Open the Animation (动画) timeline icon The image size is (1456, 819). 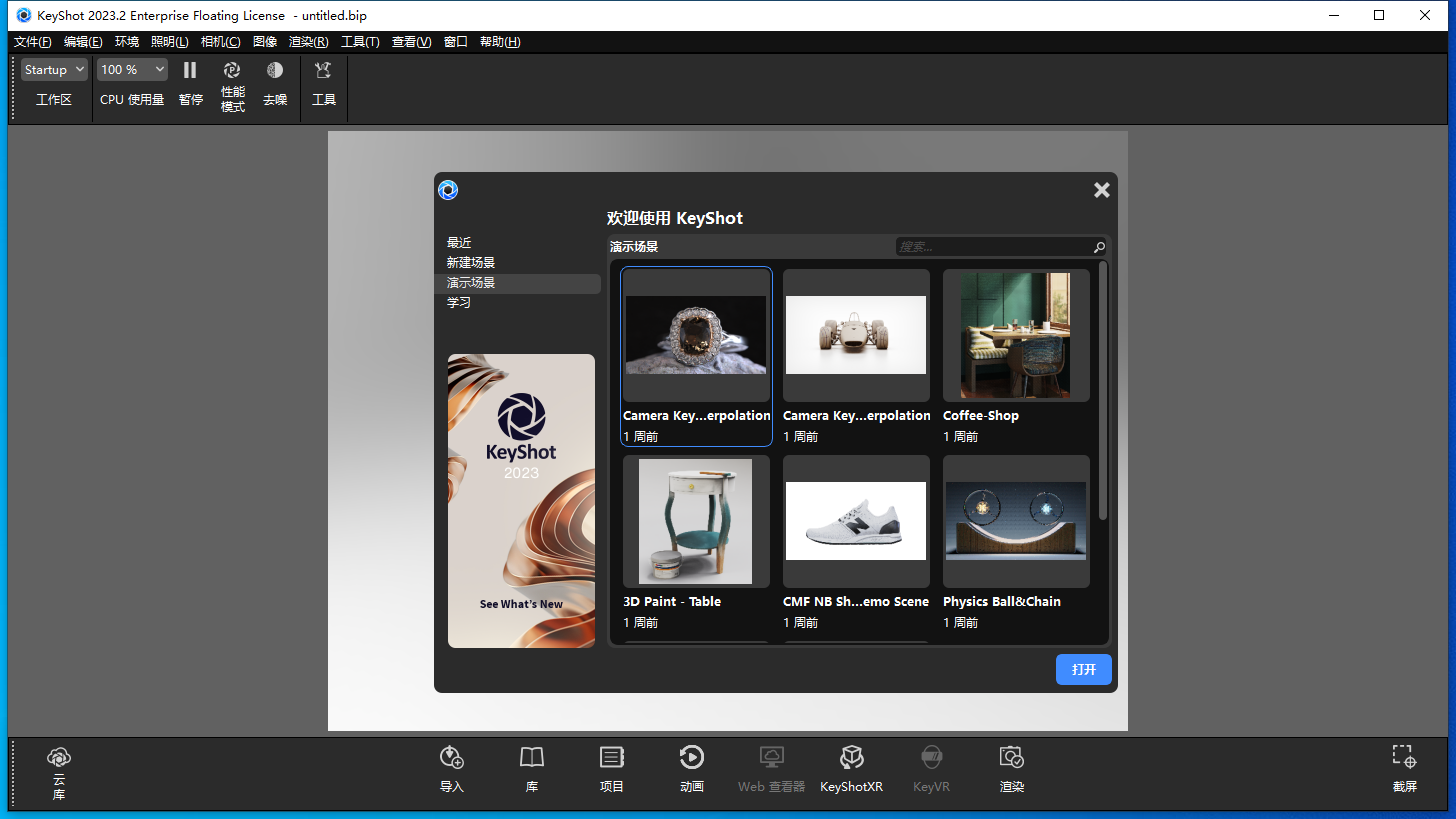tap(692, 757)
